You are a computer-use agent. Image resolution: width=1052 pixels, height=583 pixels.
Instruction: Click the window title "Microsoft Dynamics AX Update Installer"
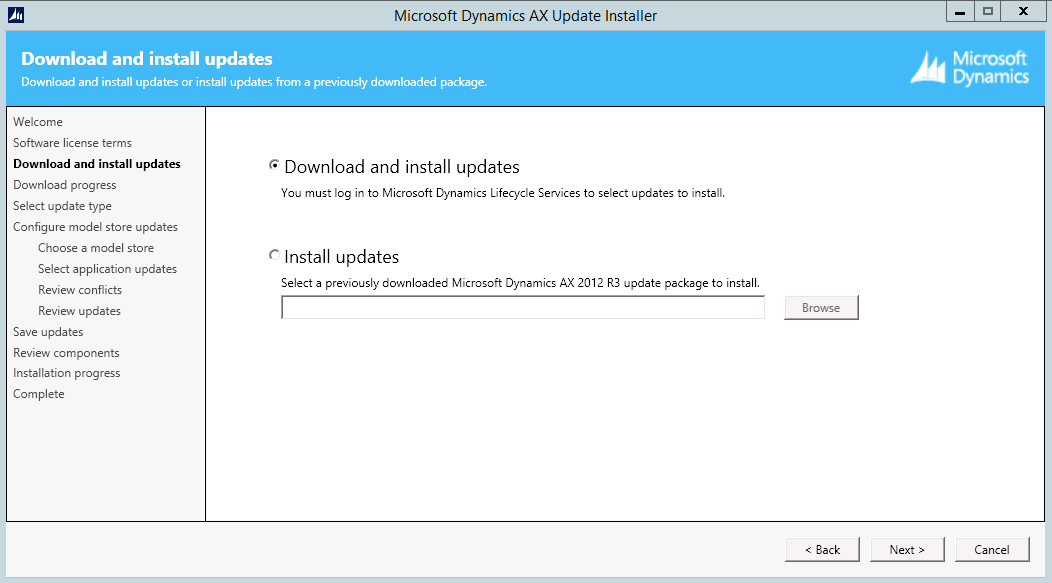(x=525, y=15)
